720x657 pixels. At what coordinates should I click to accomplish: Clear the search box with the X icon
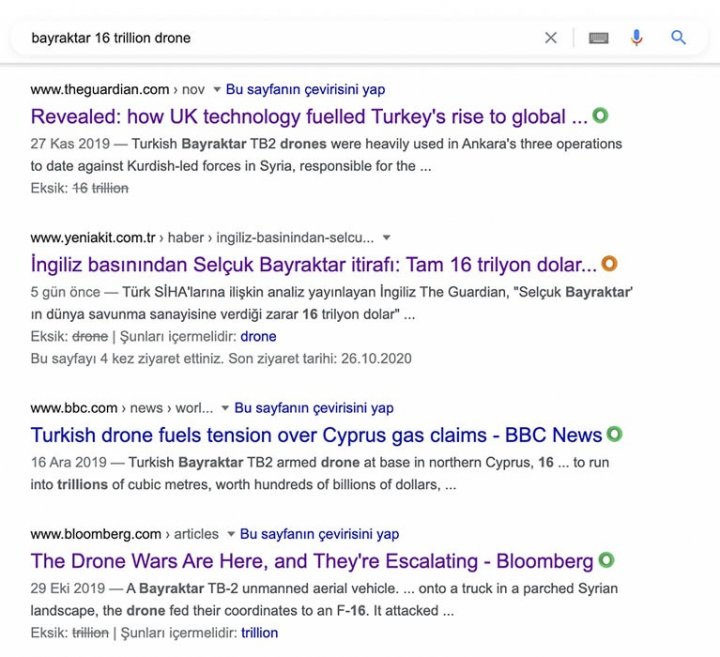point(551,38)
